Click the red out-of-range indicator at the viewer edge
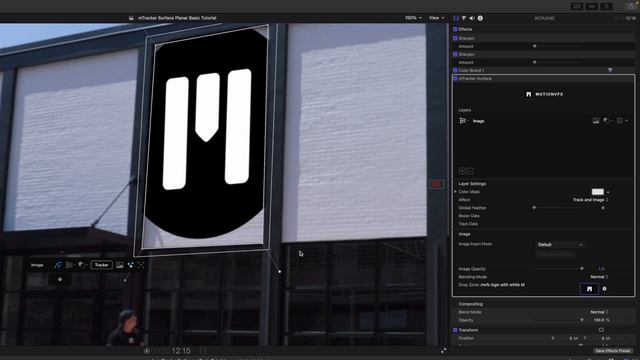640x360 pixels. 436,184
